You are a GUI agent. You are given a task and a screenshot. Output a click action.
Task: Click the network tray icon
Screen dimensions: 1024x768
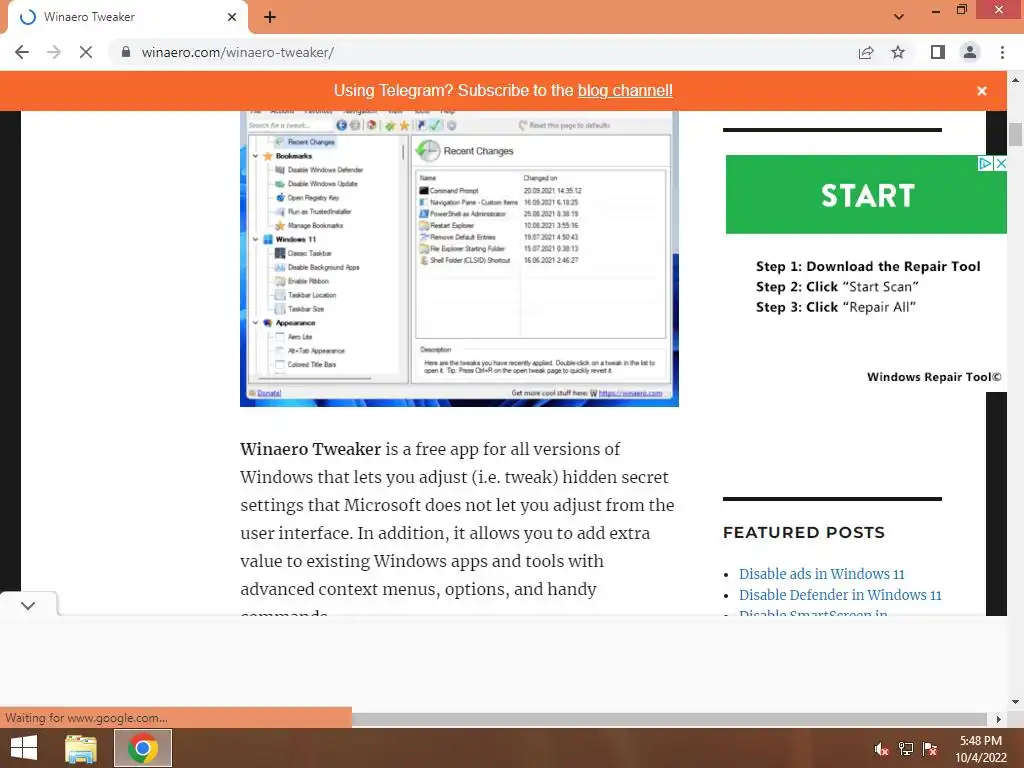coord(906,749)
